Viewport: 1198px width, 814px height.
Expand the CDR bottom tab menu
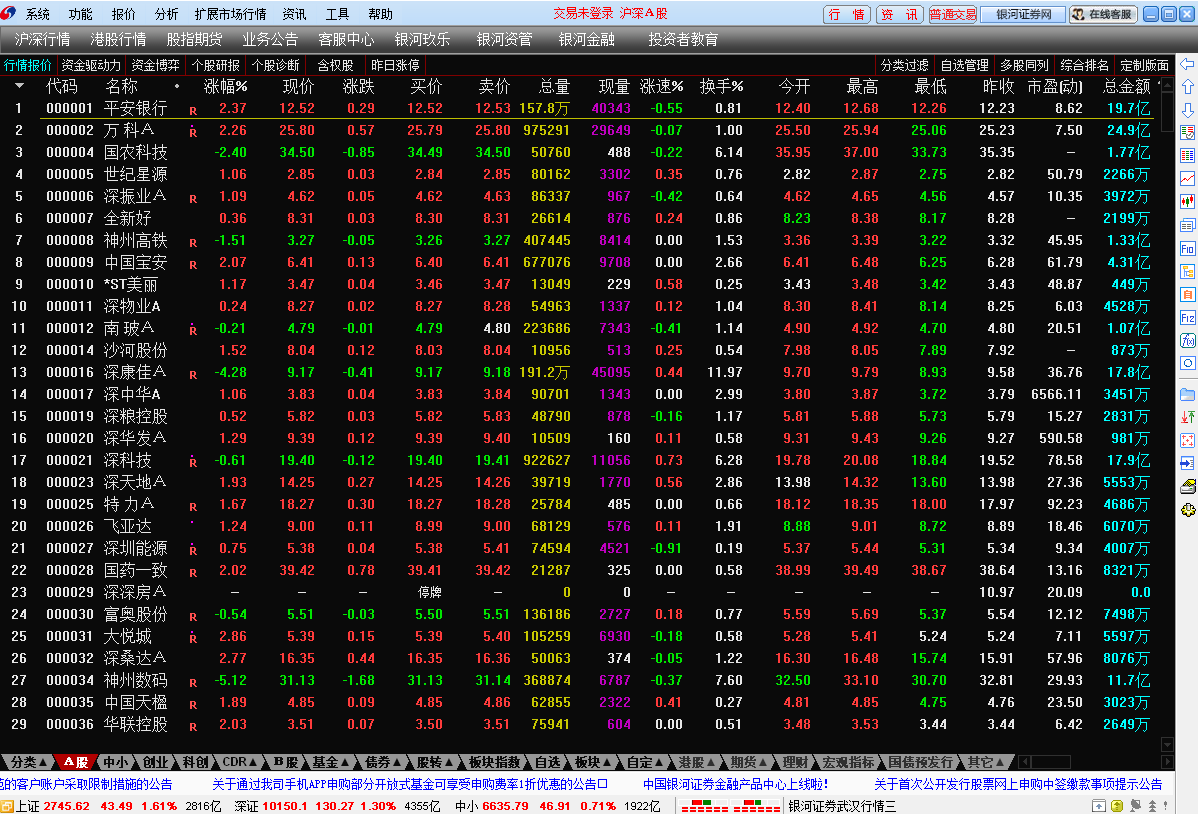(x=239, y=762)
